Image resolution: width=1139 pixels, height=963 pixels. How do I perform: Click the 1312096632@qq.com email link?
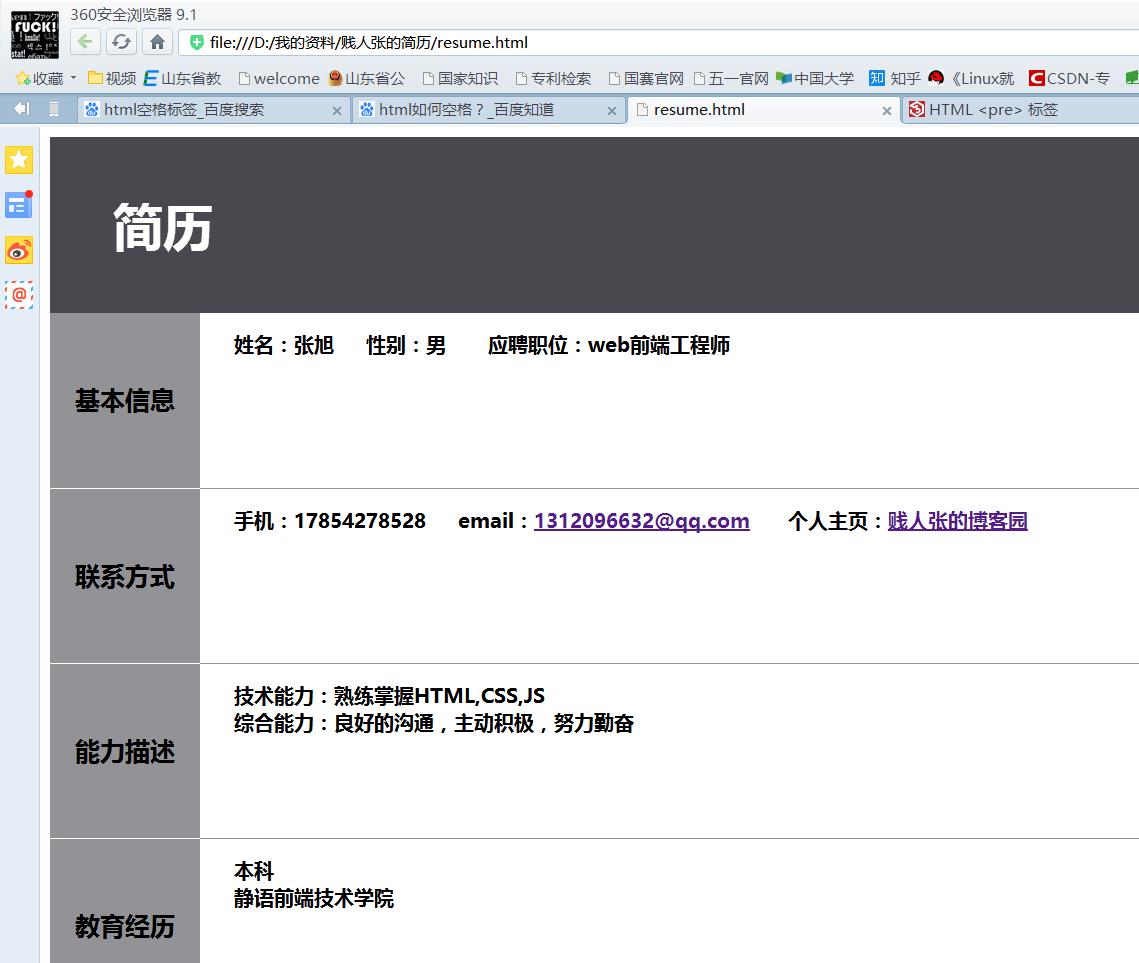[641, 521]
